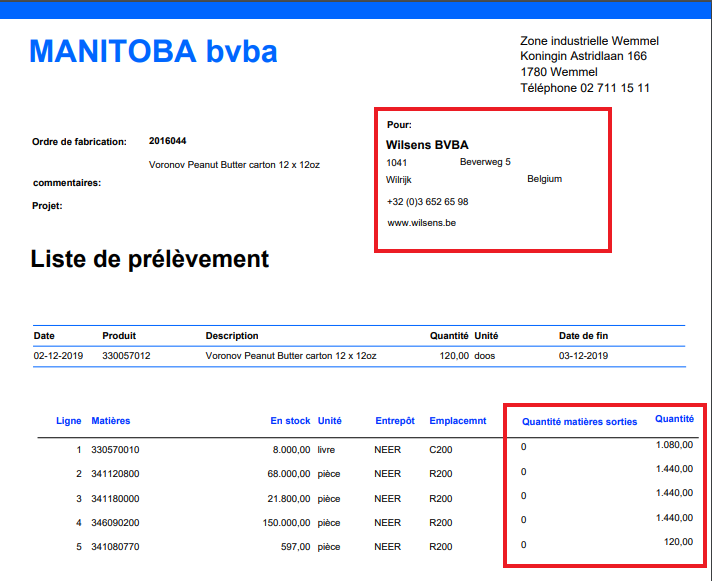The height and width of the screenshot is (581, 712).
Task: Click the customer name Wilsens BVBA
Action: [427, 145]
